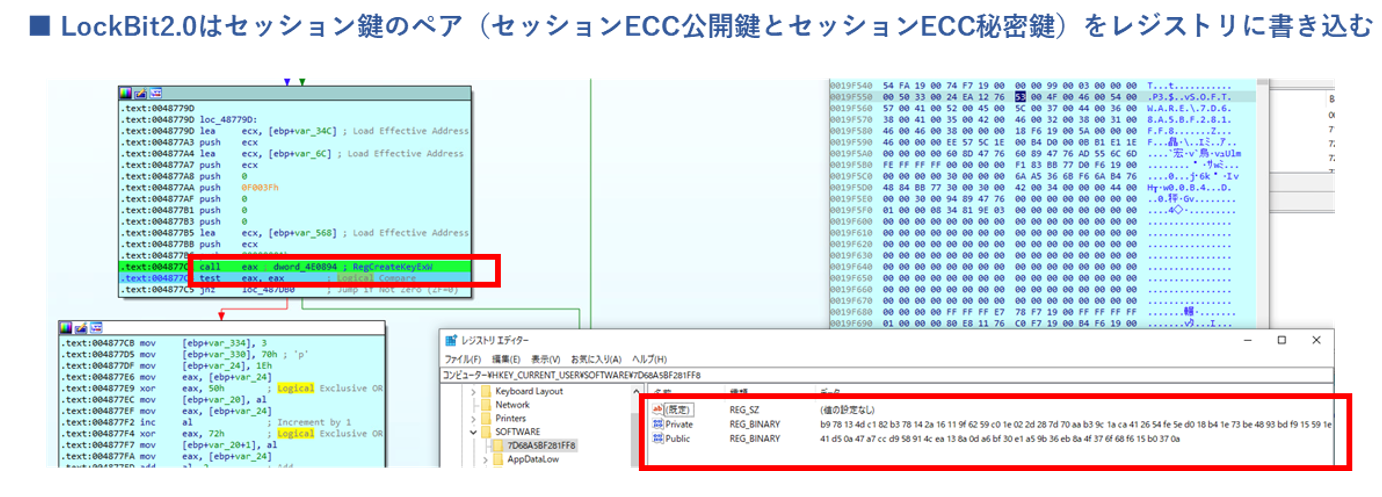Screen dimensions: 1382x497
Task: Click REG_BINARY type in Public row
Action: (x=754, y=438)
